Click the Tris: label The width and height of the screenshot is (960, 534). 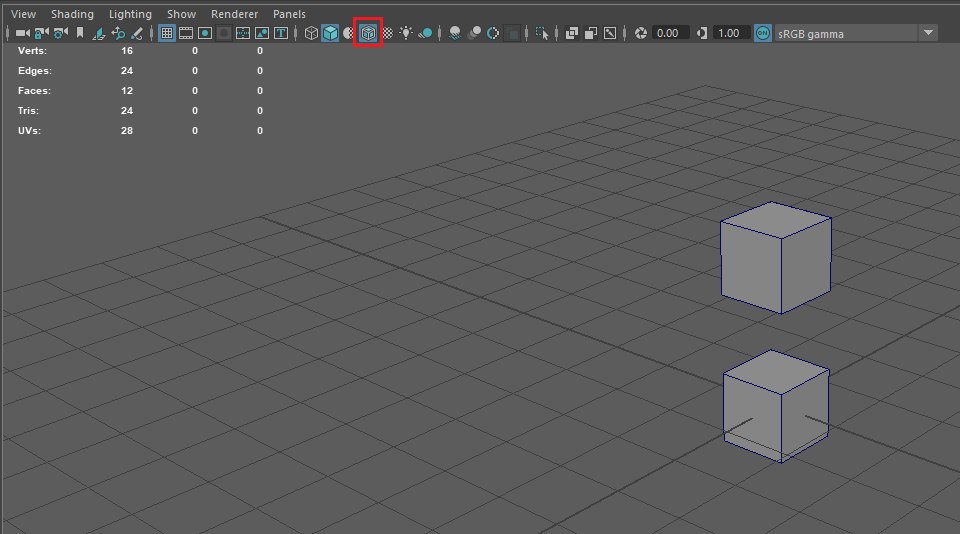pyautogui.click(x=28, y=111)
